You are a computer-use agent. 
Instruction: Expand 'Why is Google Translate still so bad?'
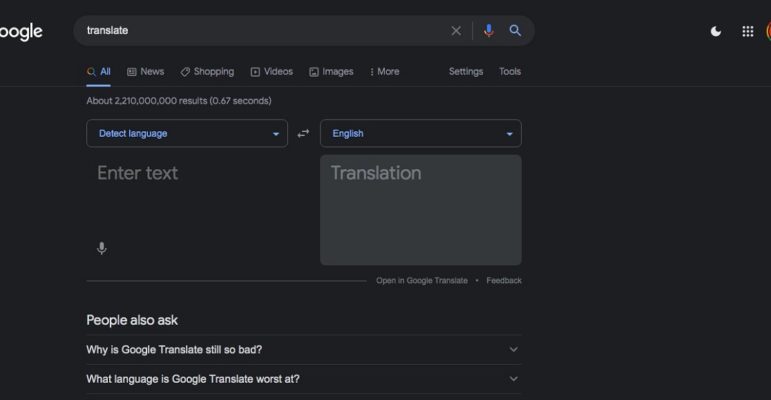click(x=304, y=349)
